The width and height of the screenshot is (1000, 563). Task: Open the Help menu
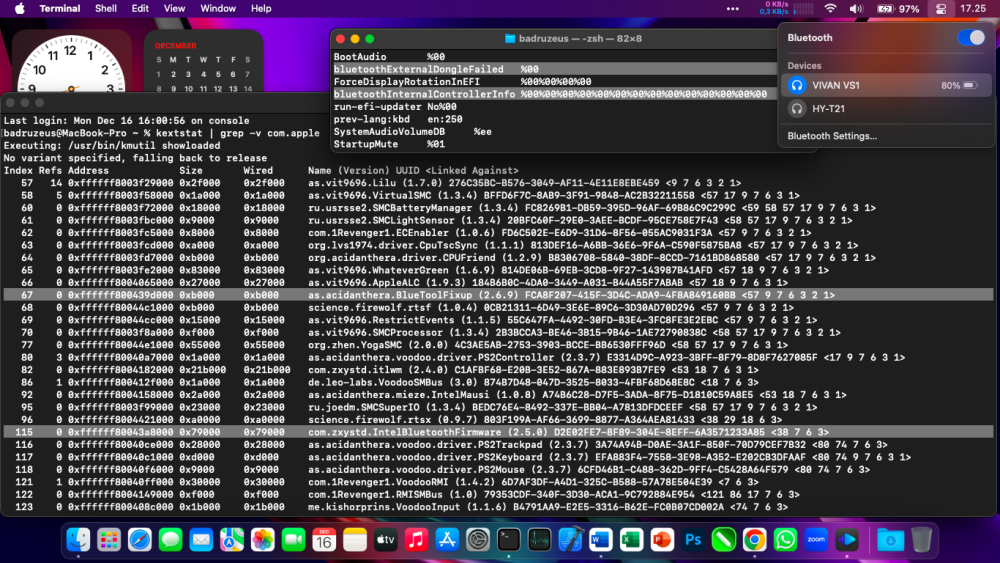pos(261,8)
